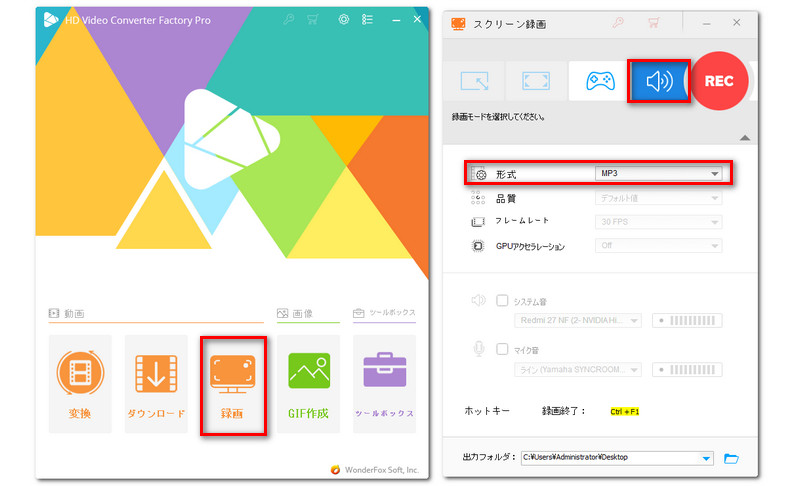Click the 録画モードを選択してください text

tap(498, 117)
